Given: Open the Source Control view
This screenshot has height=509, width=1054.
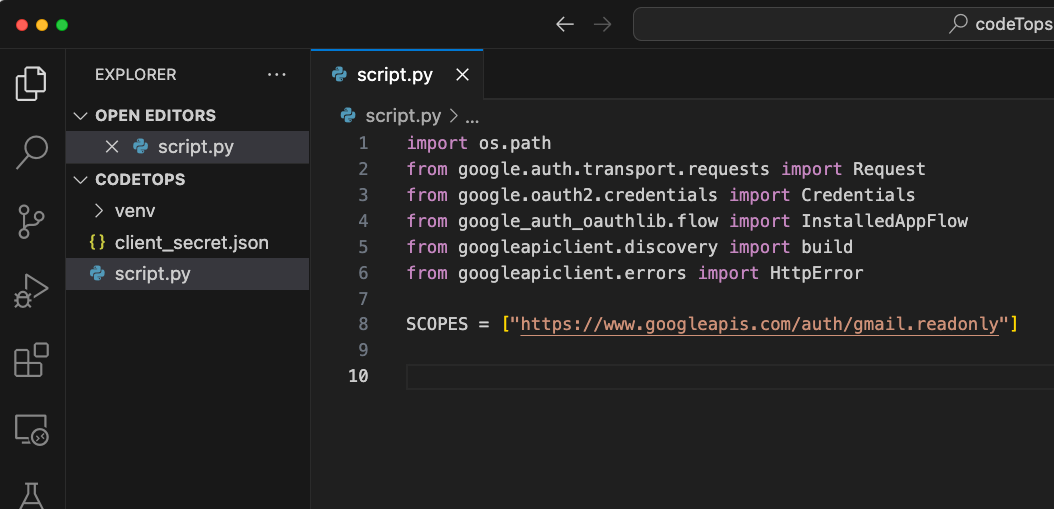Looking at the screenshot, I should point(31,222).
